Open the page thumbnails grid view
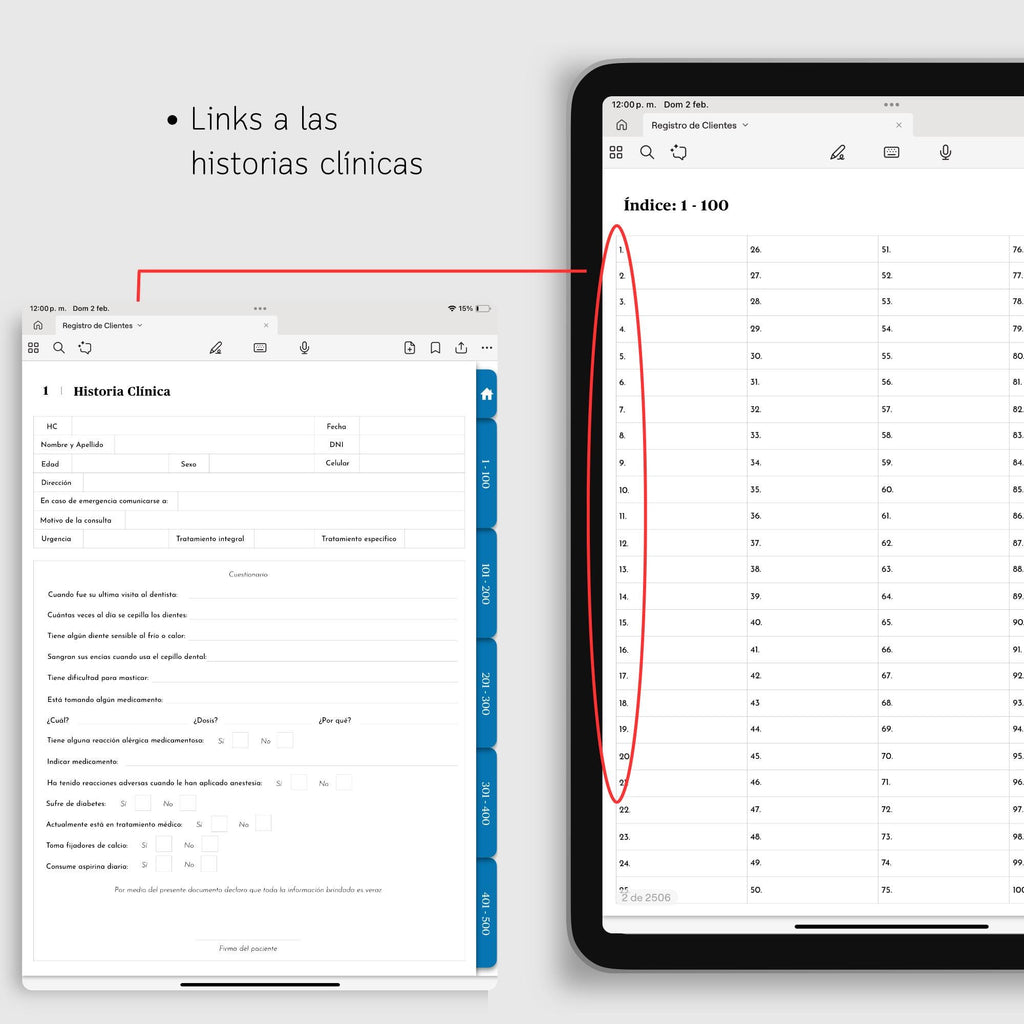 coord(33,347)
